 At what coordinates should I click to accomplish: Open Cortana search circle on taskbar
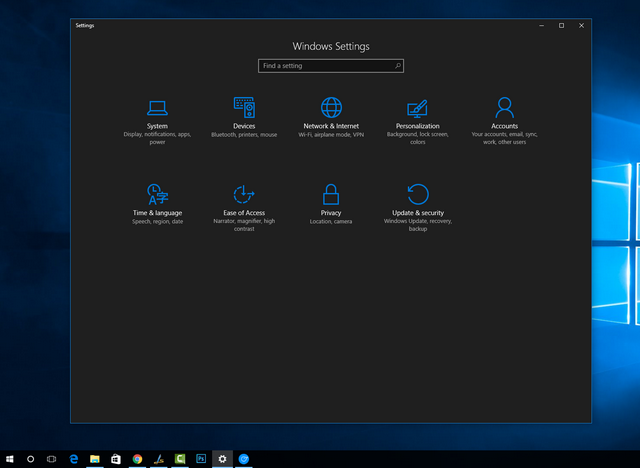[31, 459]
